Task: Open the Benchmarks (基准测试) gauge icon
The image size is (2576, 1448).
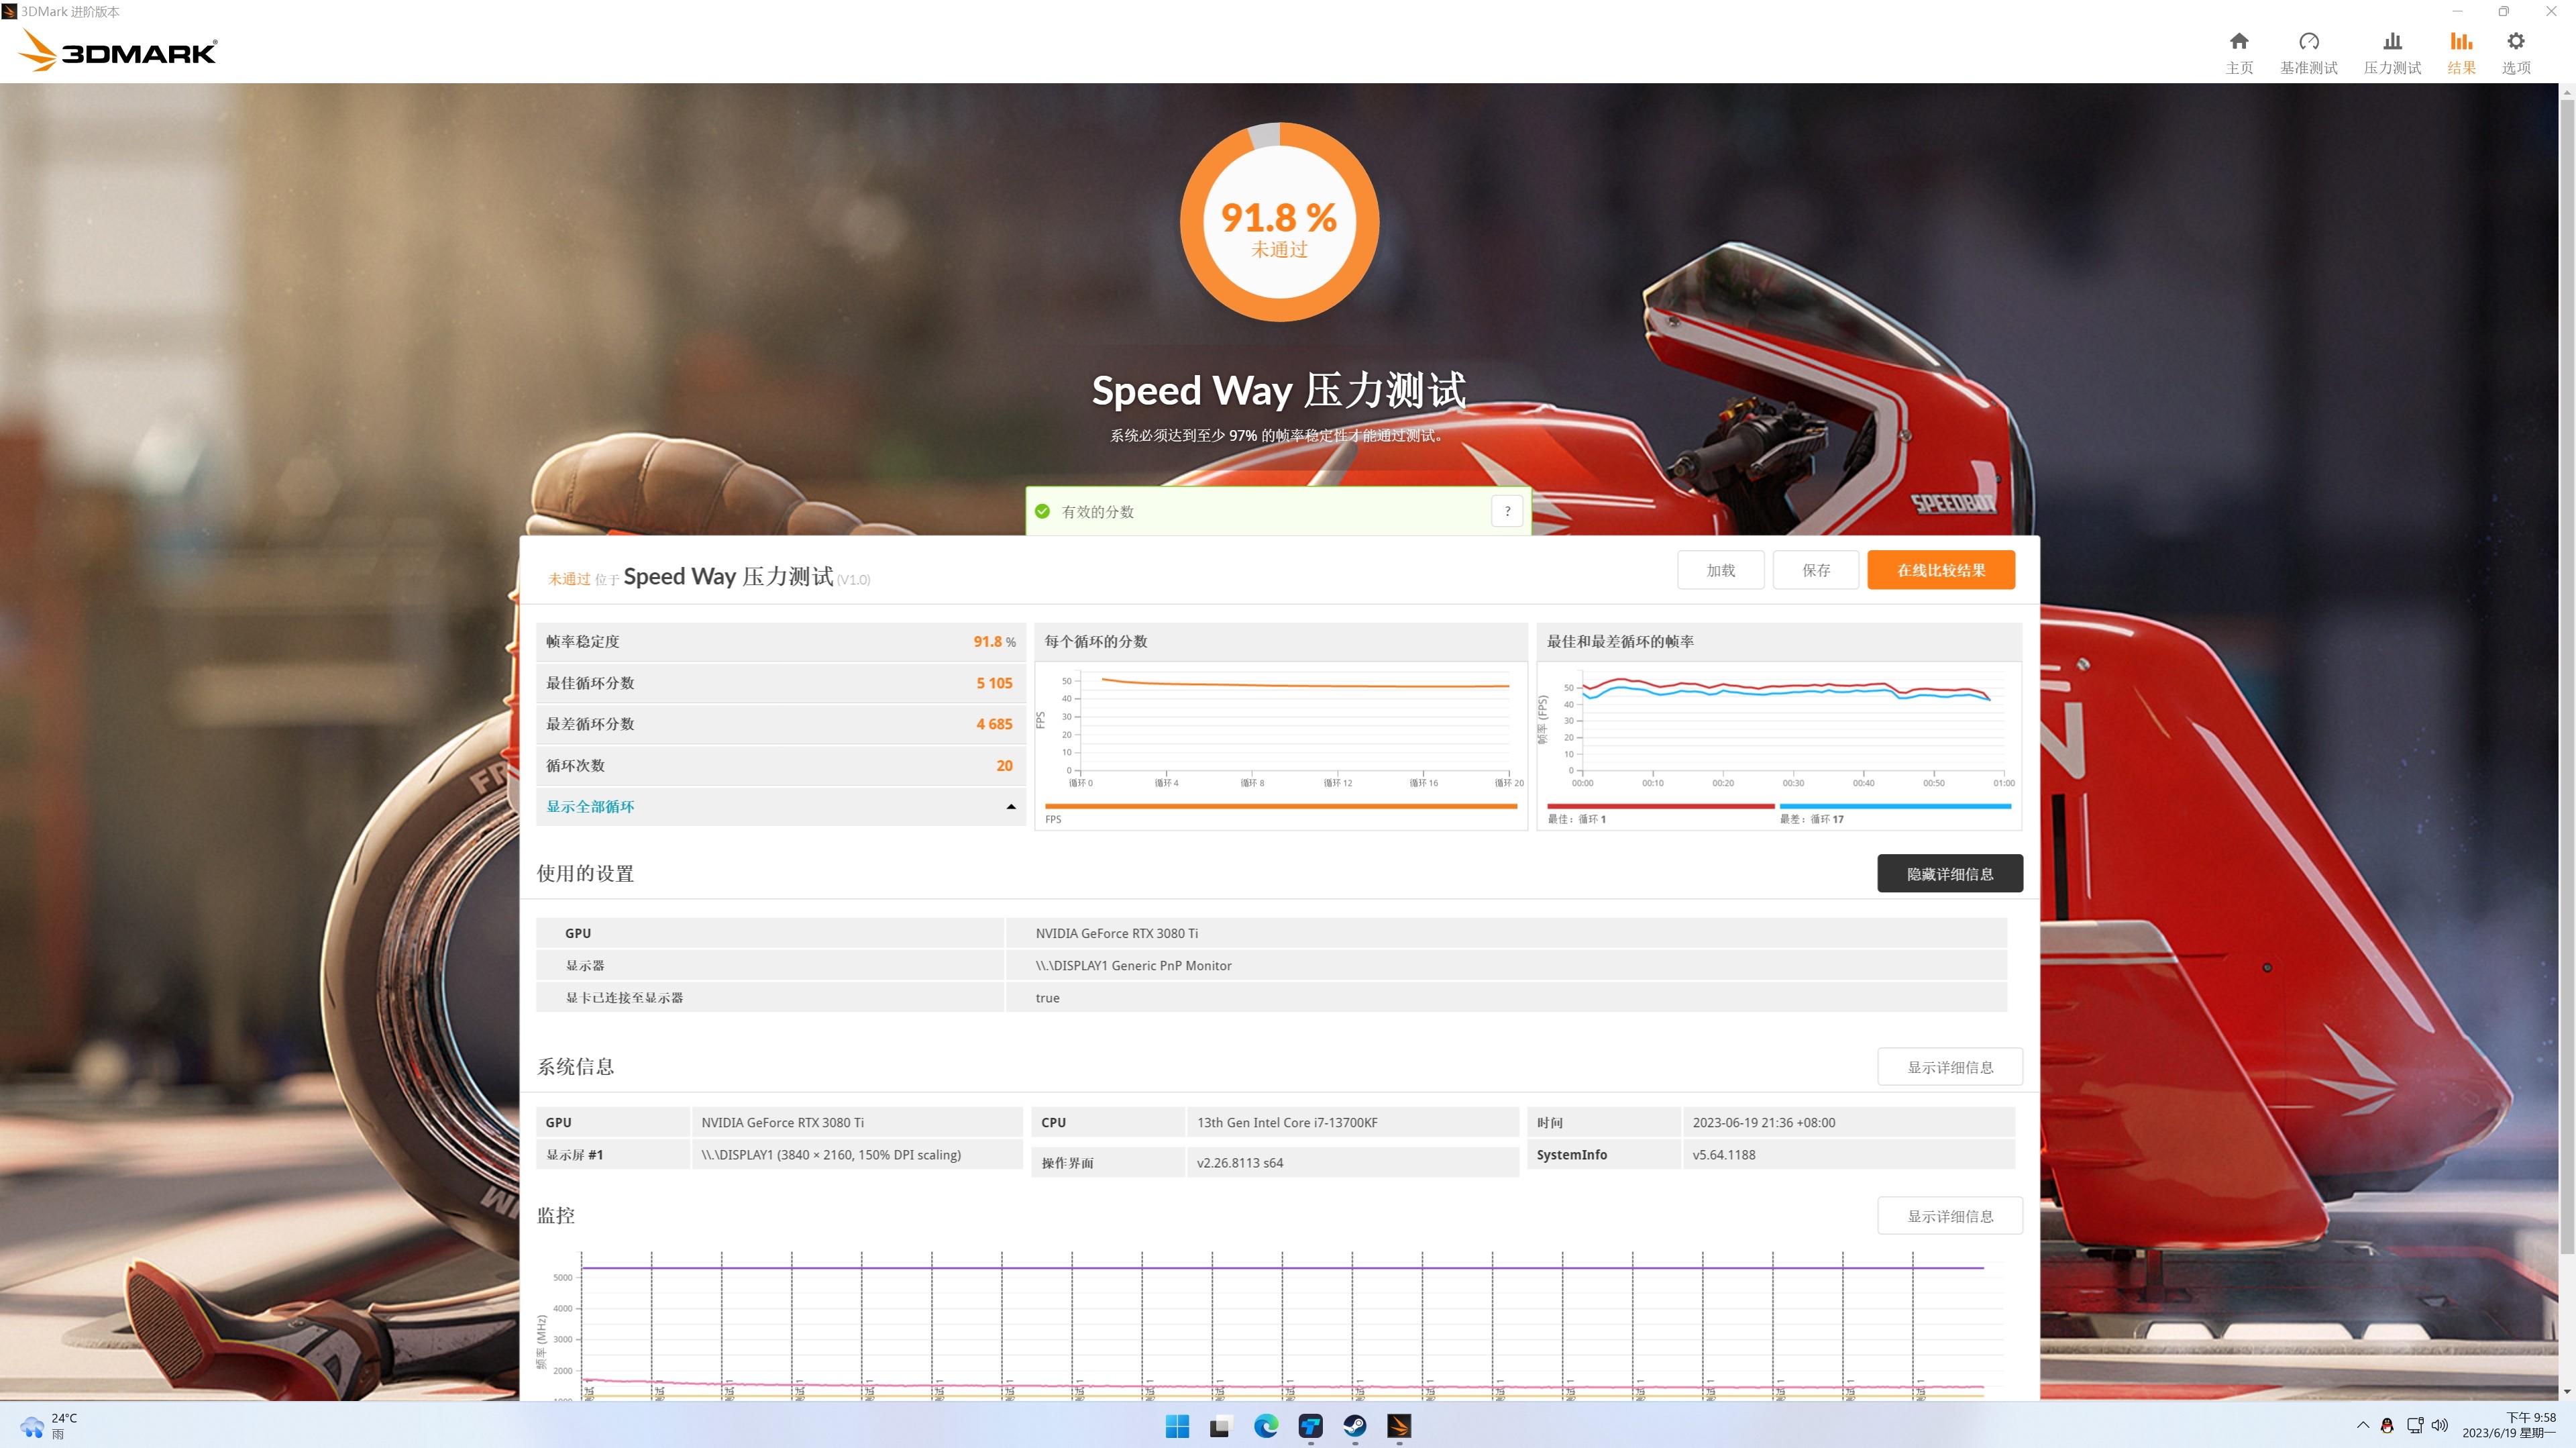Action: coord(2308,42)
